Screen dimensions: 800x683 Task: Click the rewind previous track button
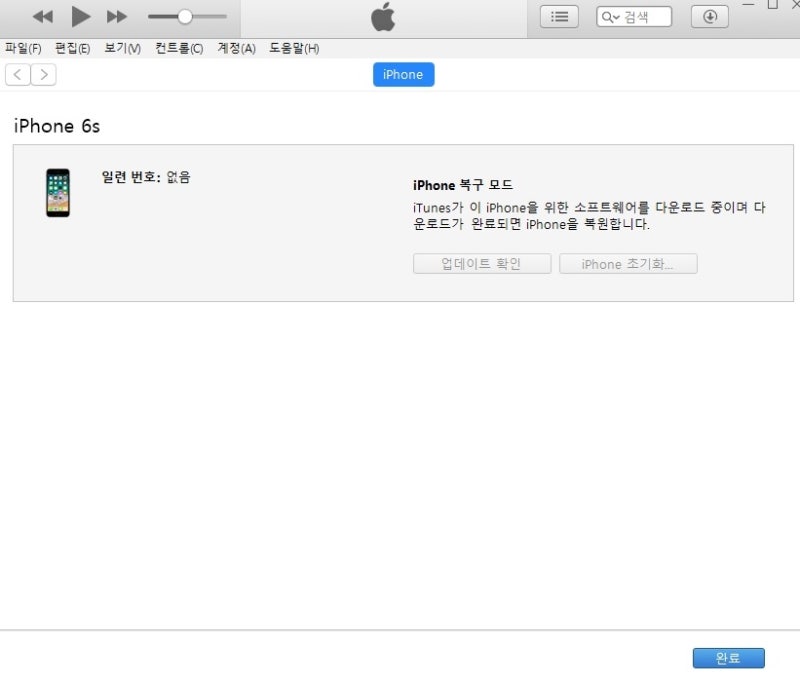coord(43,17)
